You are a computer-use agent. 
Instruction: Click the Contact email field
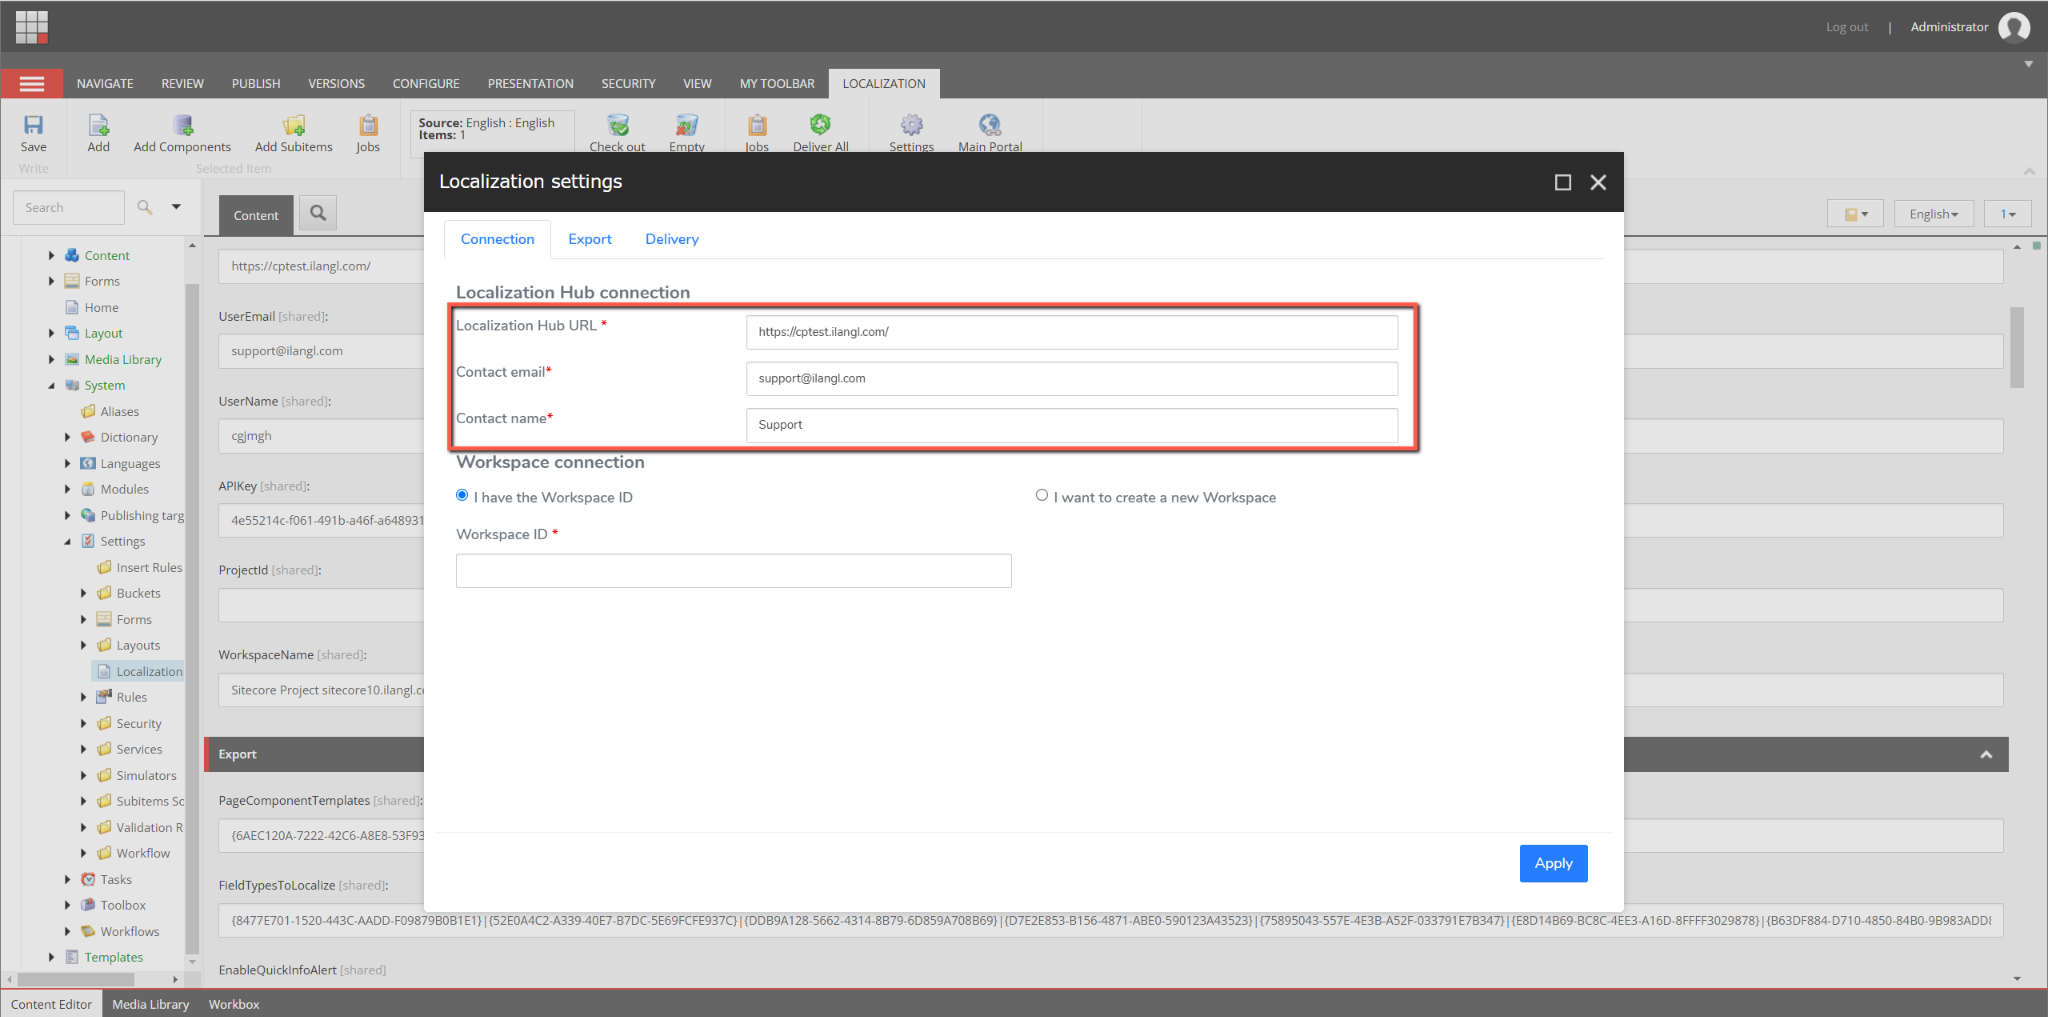tap(1071, 379)
